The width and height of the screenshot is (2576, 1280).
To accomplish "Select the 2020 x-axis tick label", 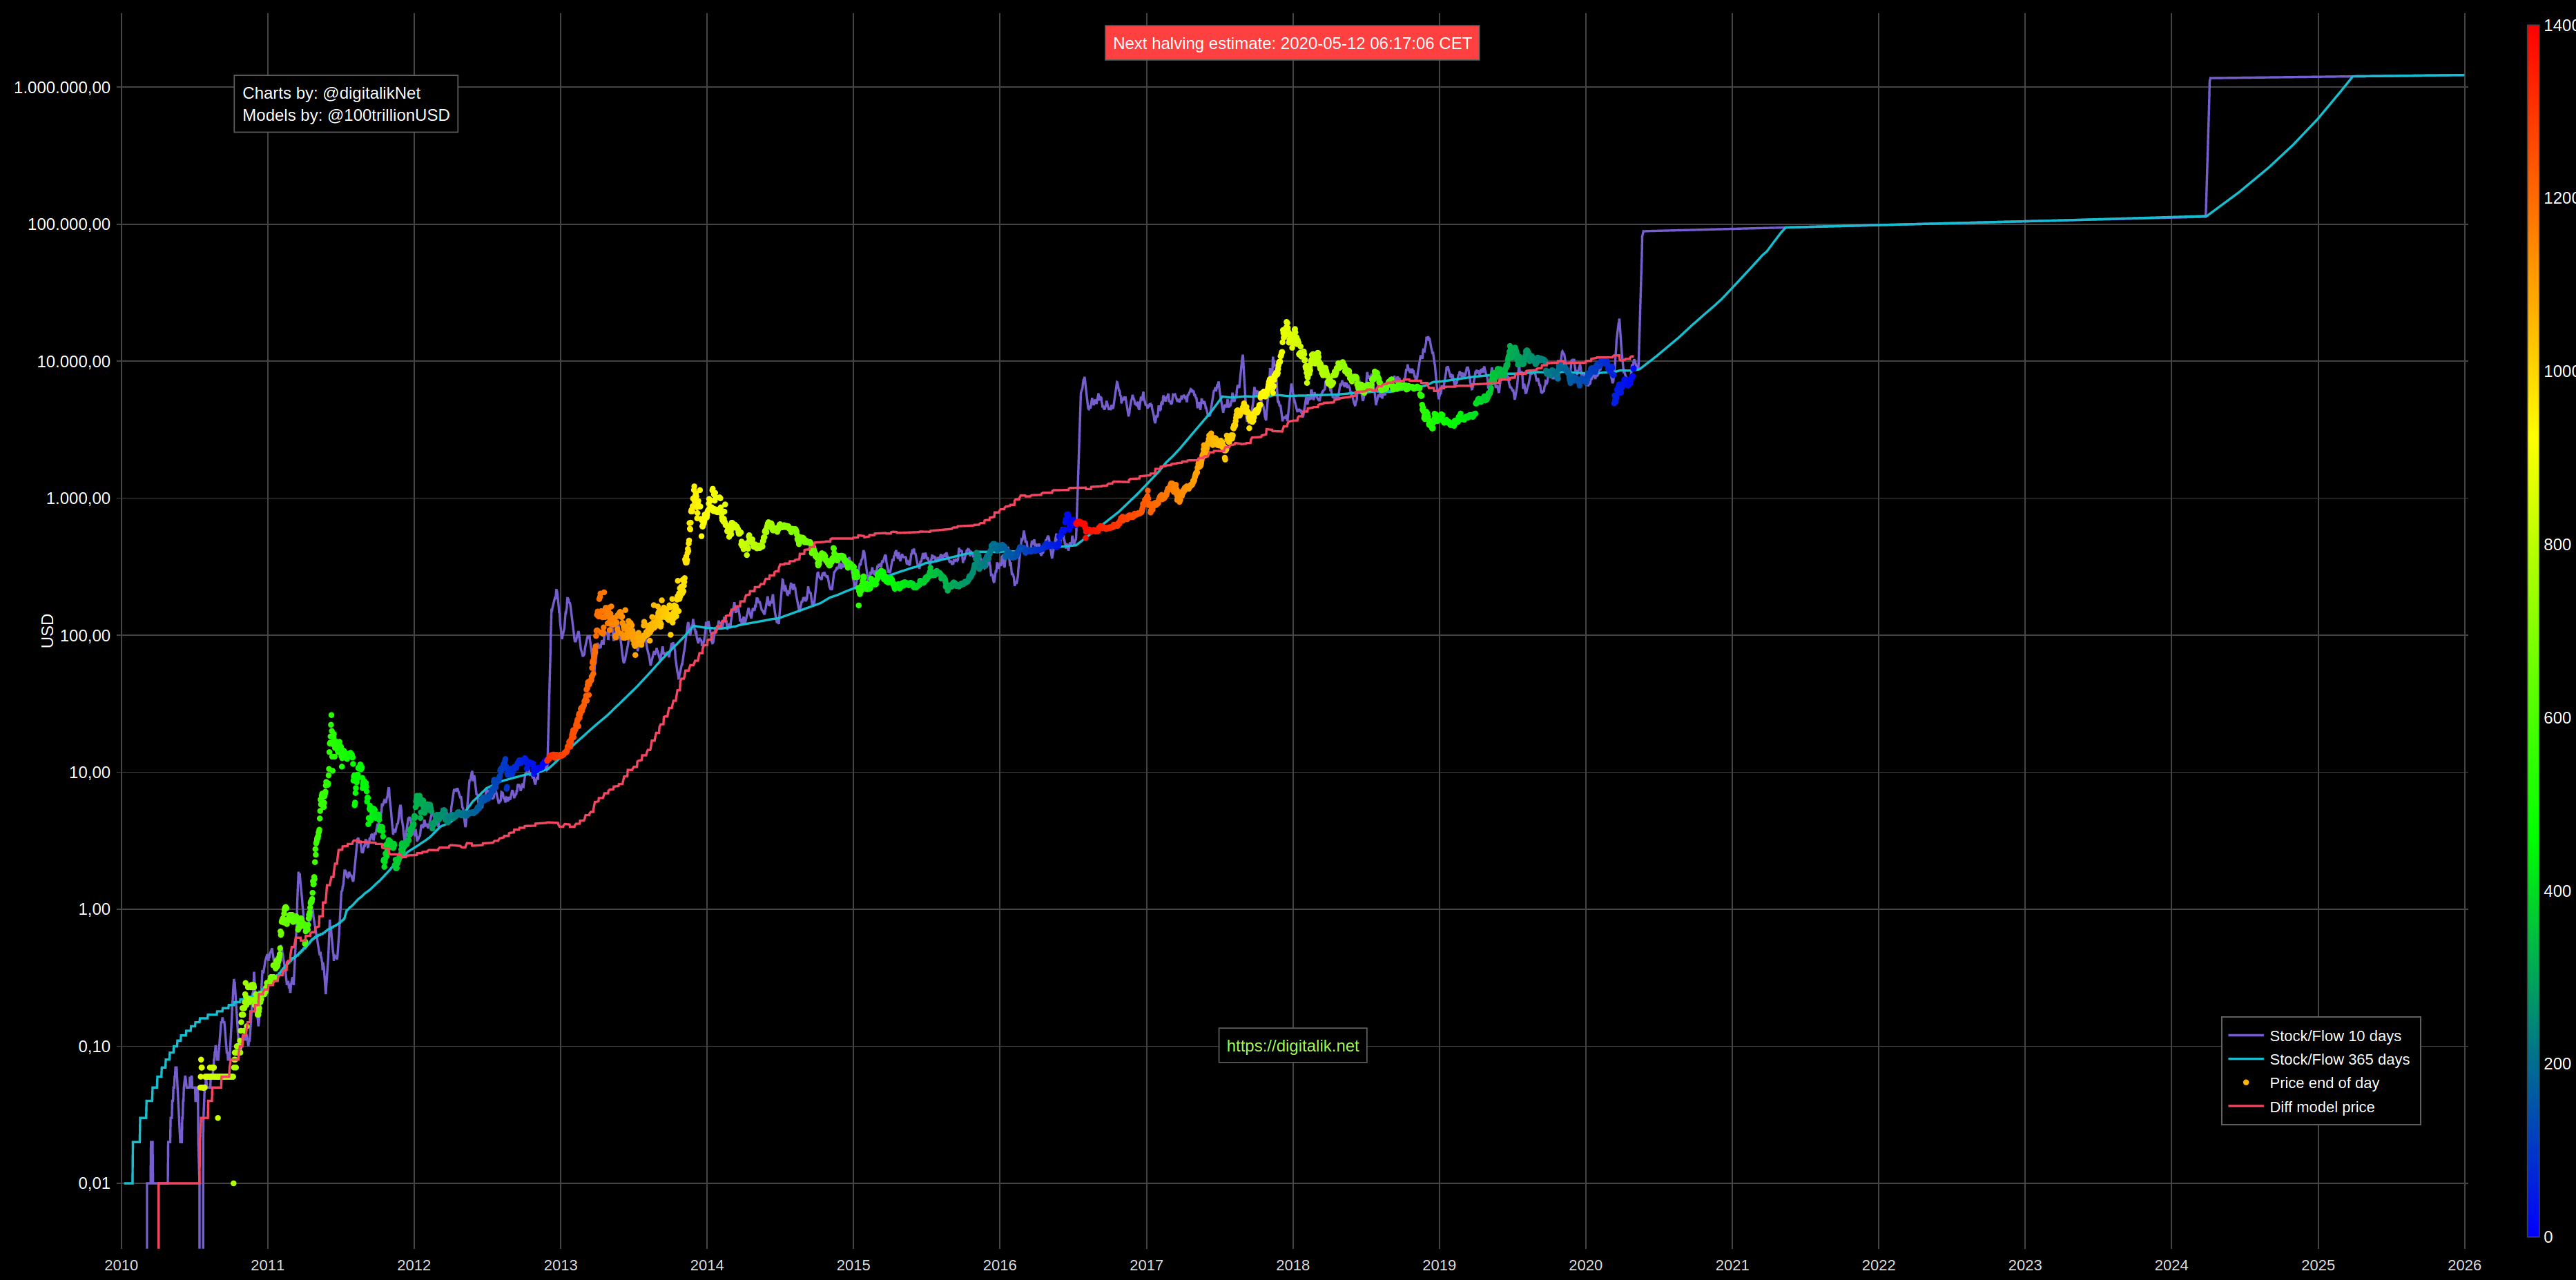I will pyautogui.click(x=1585, y=1265).
